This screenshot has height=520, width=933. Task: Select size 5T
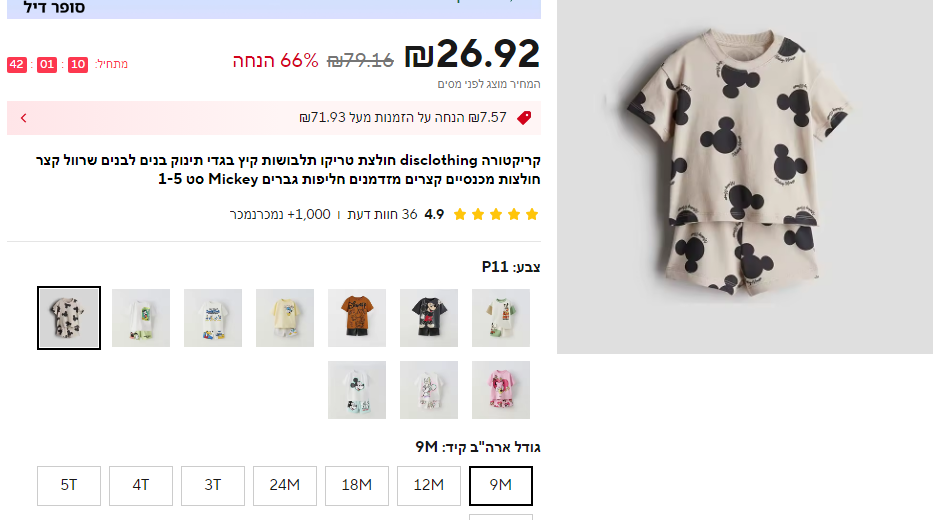[69, 486]
